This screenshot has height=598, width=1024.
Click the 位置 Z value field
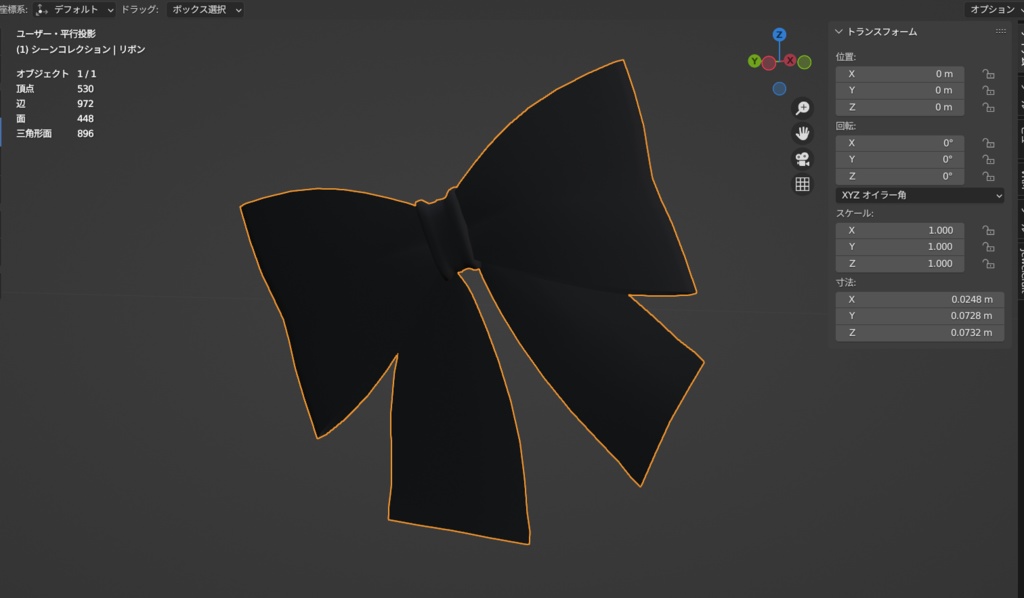pyautogui.click(x=900, y=107)
